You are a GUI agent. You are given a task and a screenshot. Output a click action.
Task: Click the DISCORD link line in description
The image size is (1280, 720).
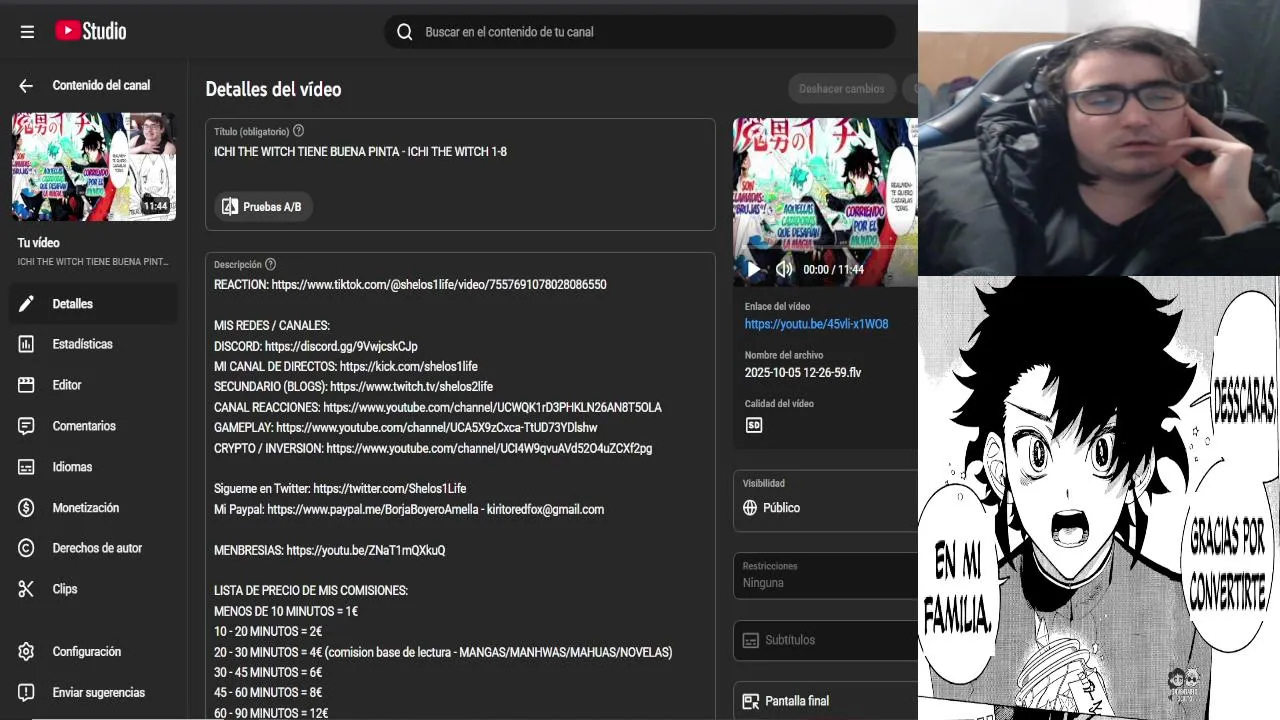point(316,346)
